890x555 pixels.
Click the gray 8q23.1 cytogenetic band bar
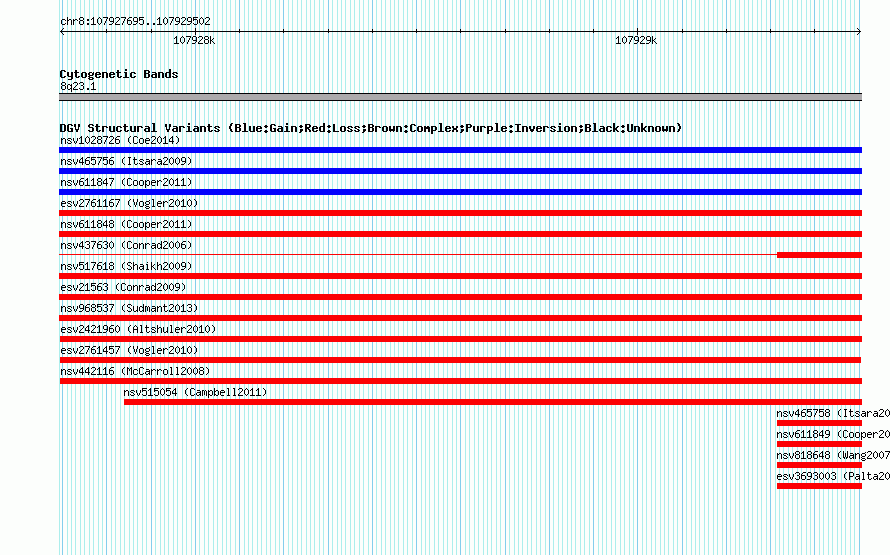(x=460, y=97)
